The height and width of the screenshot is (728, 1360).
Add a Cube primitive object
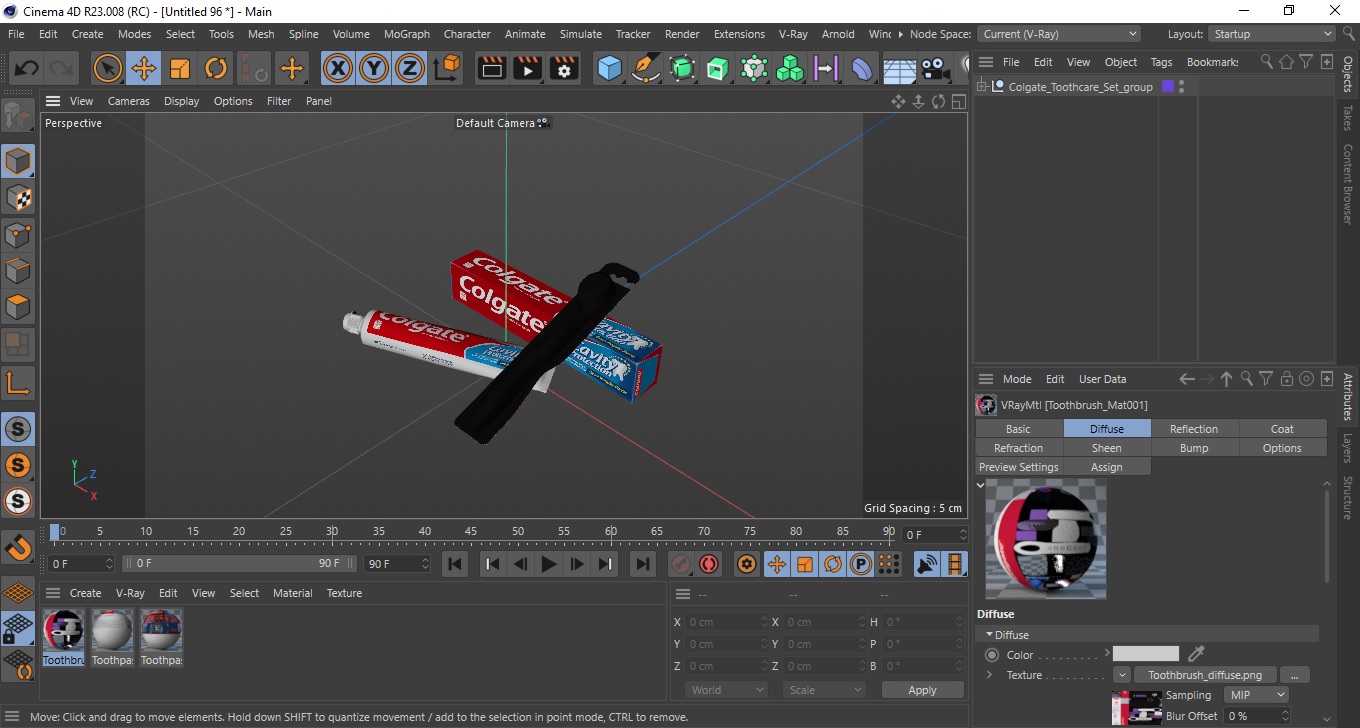point(609,69)
